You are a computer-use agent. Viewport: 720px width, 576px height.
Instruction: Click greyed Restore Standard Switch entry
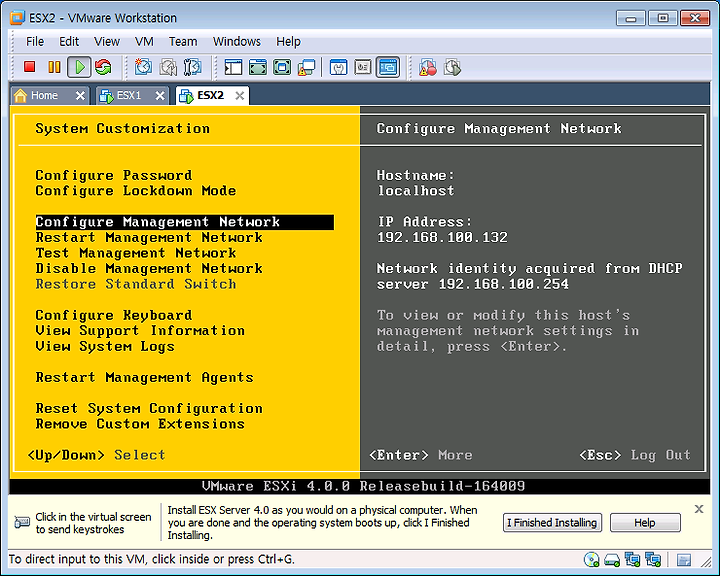[136, 284]
